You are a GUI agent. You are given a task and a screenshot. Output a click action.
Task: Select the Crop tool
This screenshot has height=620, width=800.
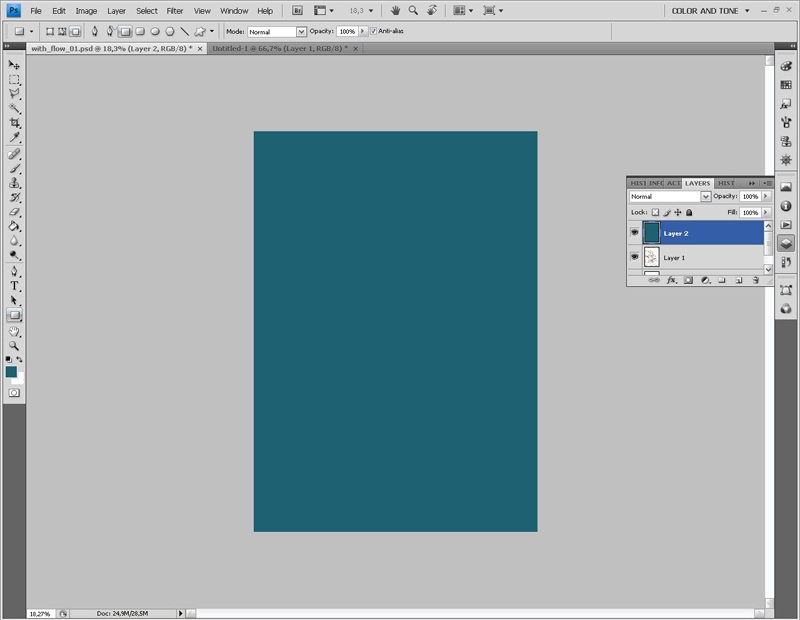14,122
